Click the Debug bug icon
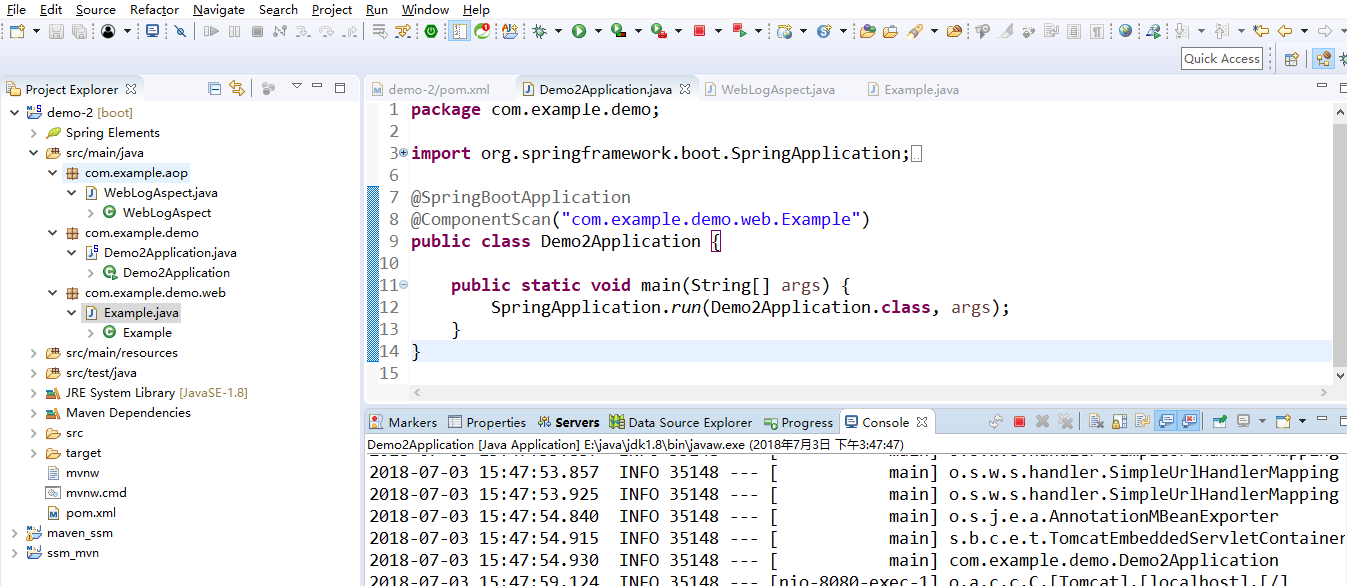This screenshot has height=586, width=1347. (539, 31)
